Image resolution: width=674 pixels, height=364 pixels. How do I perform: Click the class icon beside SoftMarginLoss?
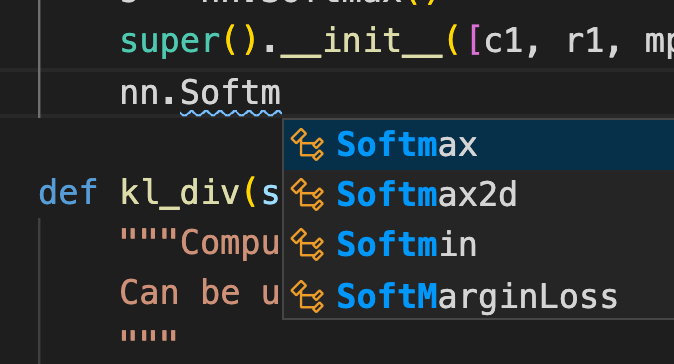coord(307,296)
